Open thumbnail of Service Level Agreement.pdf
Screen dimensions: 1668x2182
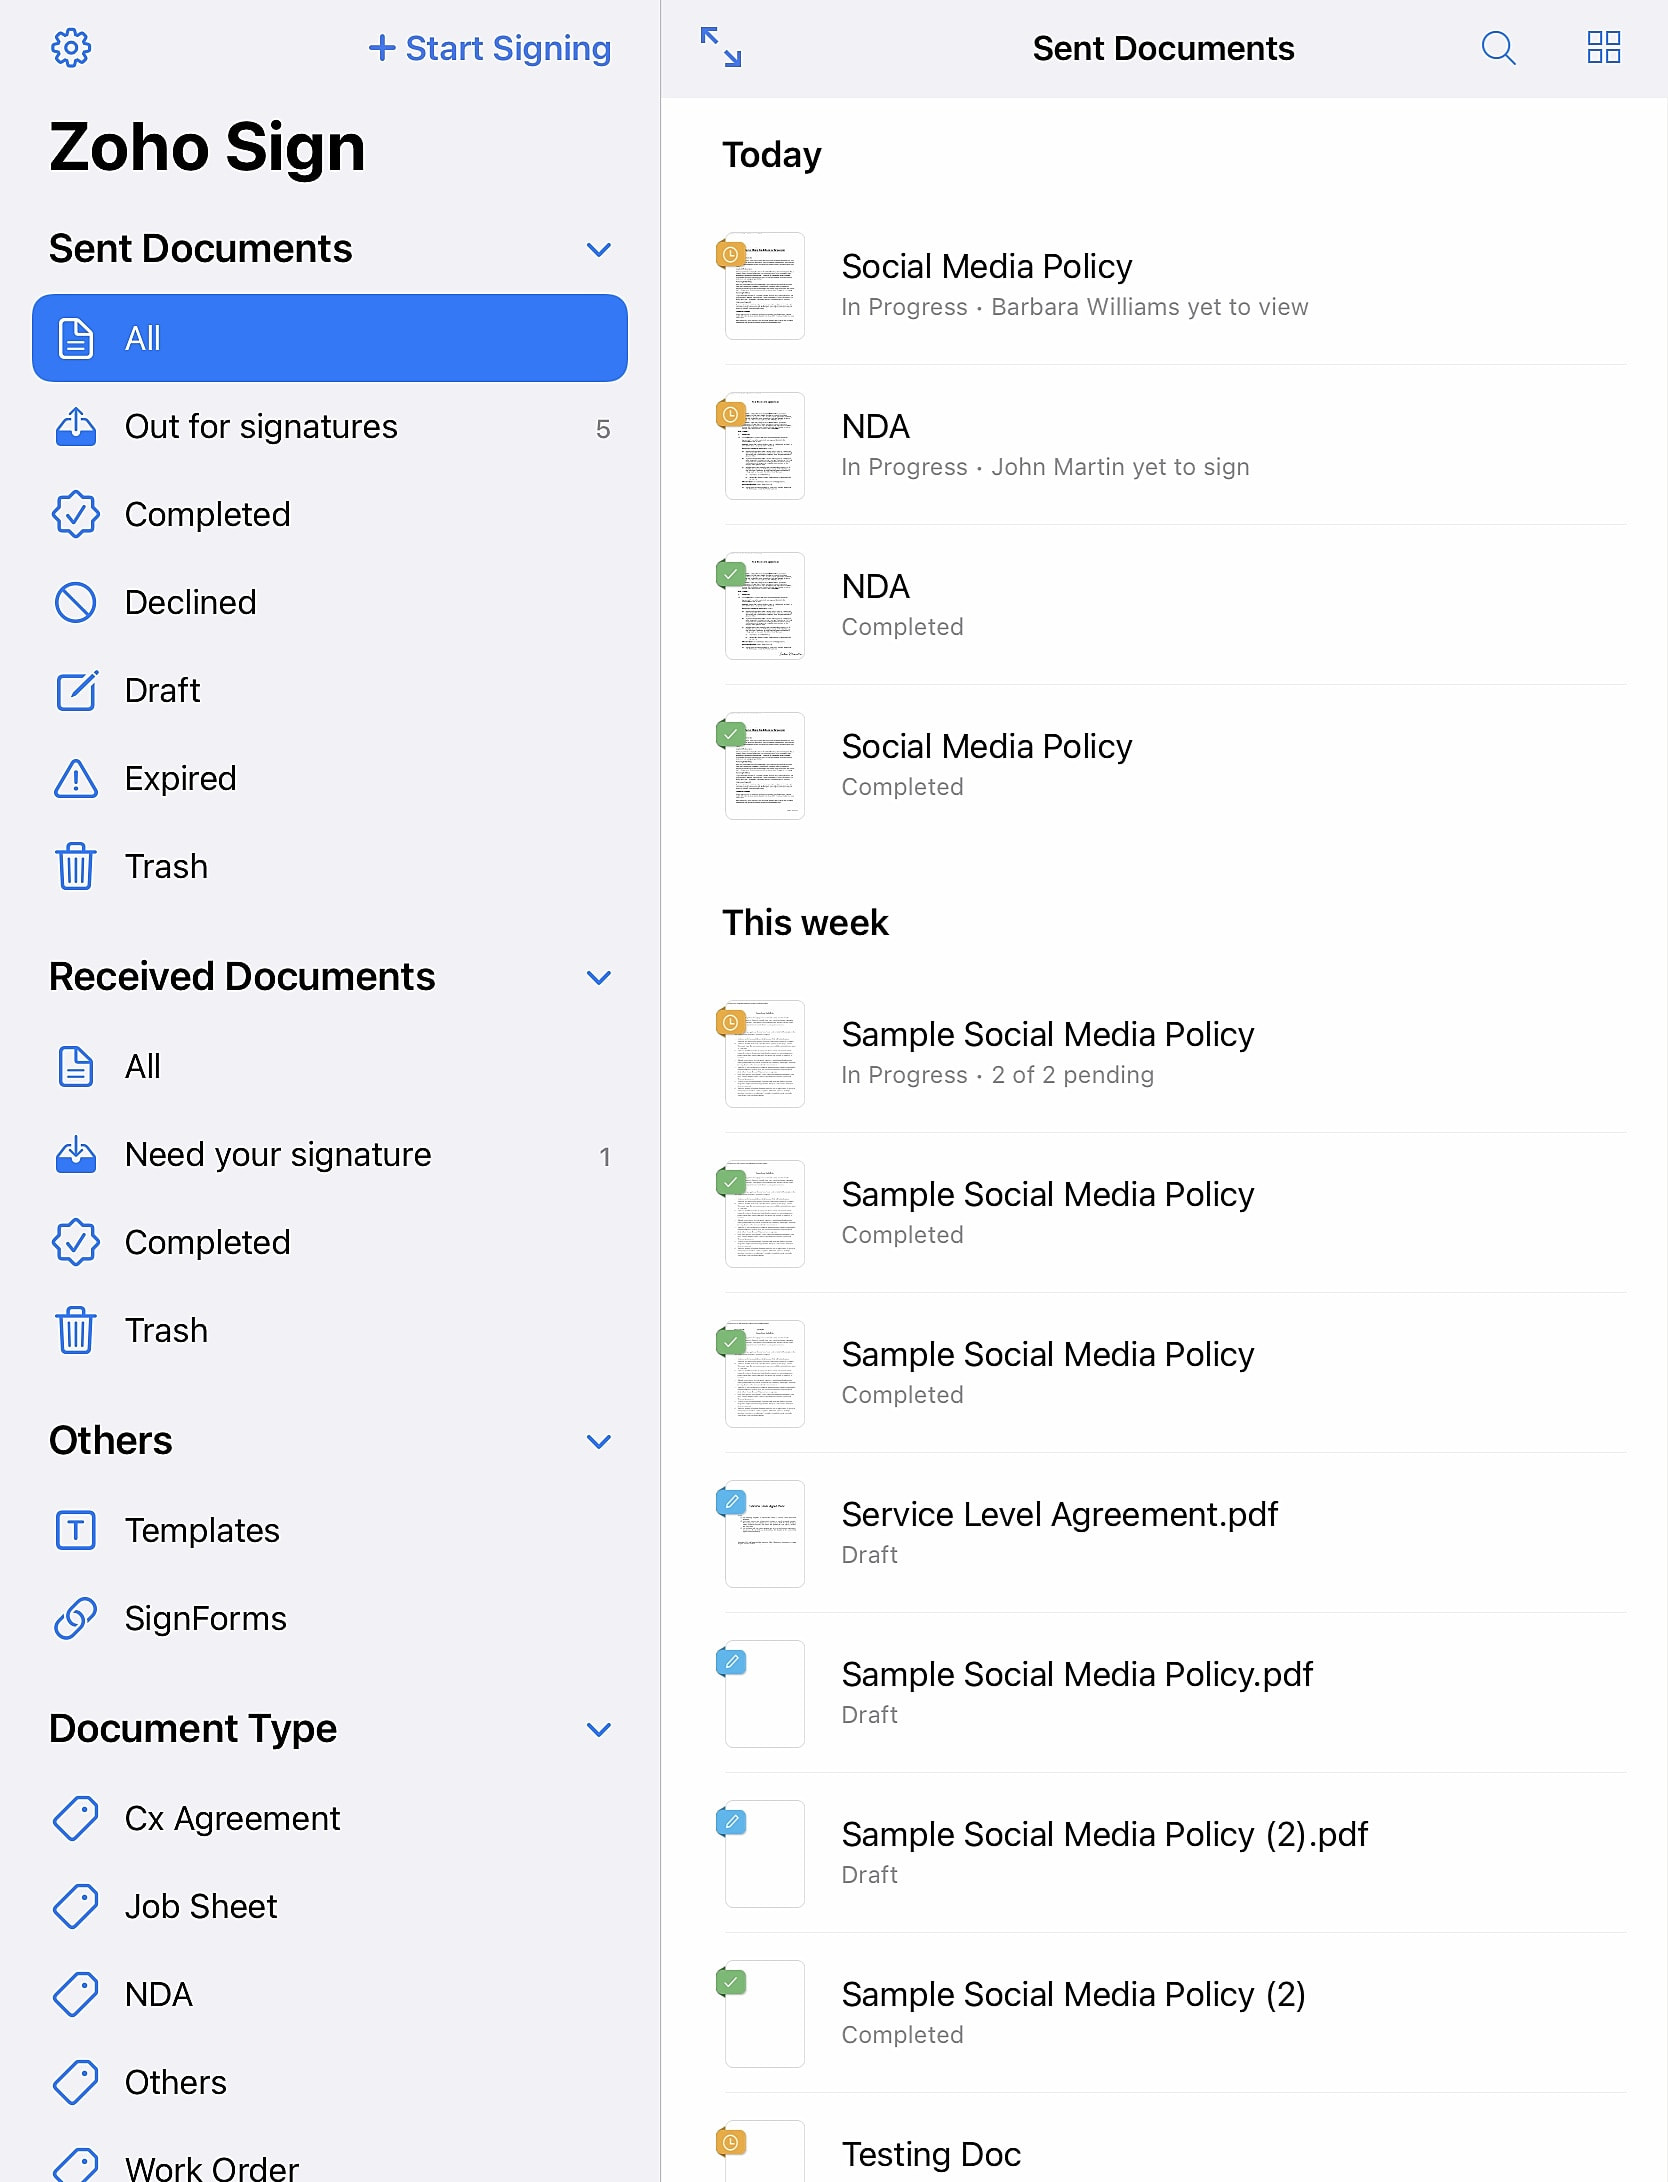point(765,1534)
